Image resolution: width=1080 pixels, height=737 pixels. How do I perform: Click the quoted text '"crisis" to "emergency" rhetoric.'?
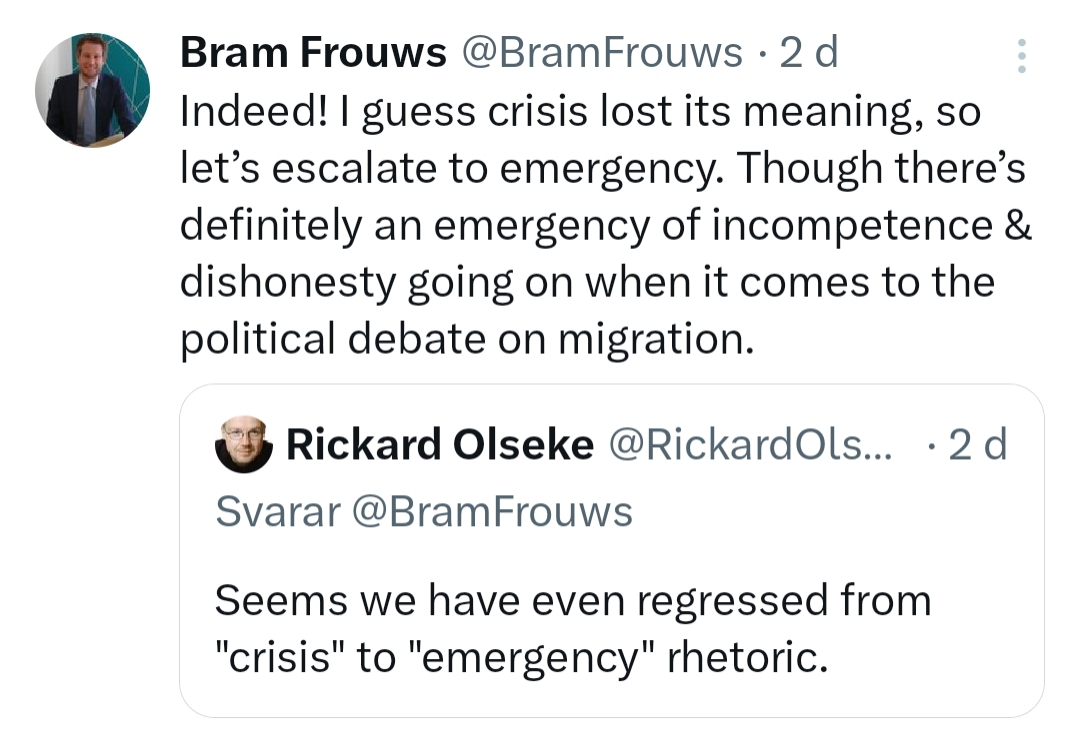pos(521,659)
